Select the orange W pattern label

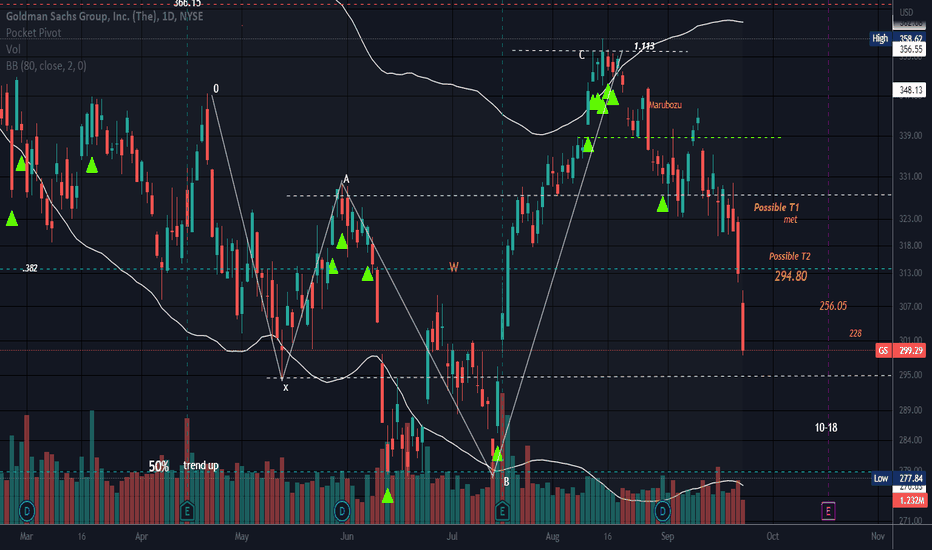454,268
